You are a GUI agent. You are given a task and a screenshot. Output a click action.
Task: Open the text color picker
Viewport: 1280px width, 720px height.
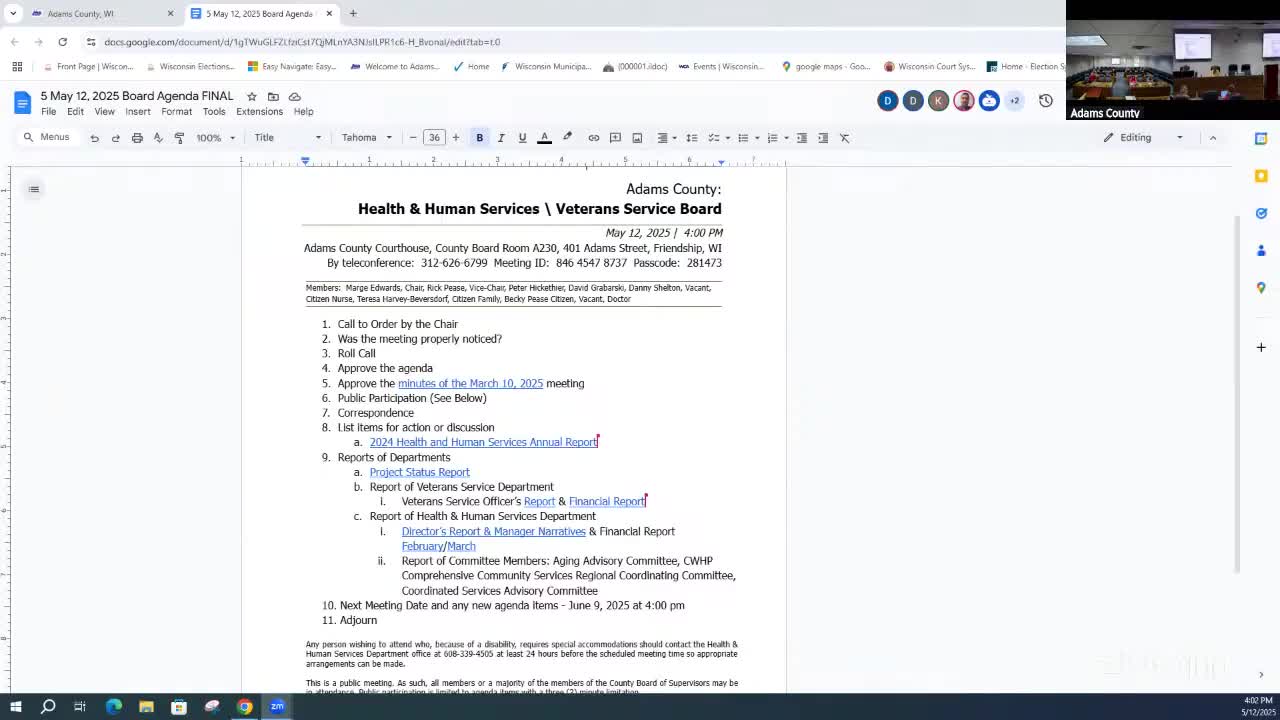[544, 138]
